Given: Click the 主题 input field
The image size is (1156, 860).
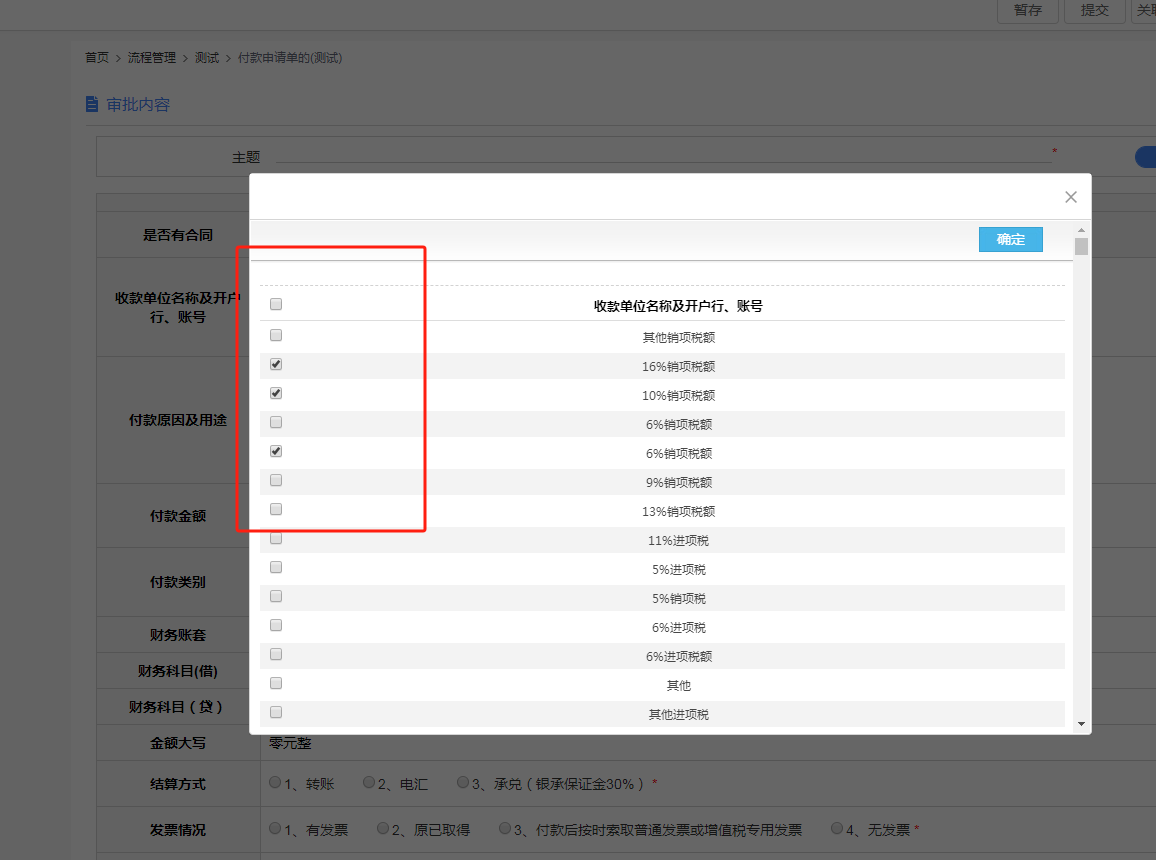Looking at the screenshot, I should 664,156.
